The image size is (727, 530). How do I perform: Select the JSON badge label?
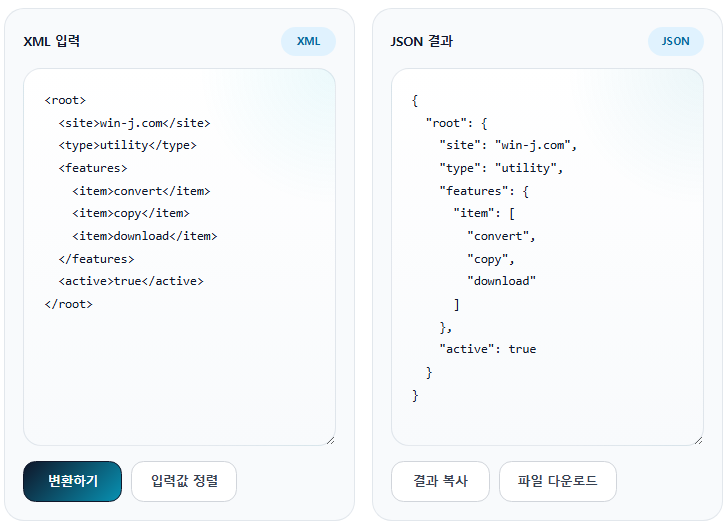click(676, 41)
